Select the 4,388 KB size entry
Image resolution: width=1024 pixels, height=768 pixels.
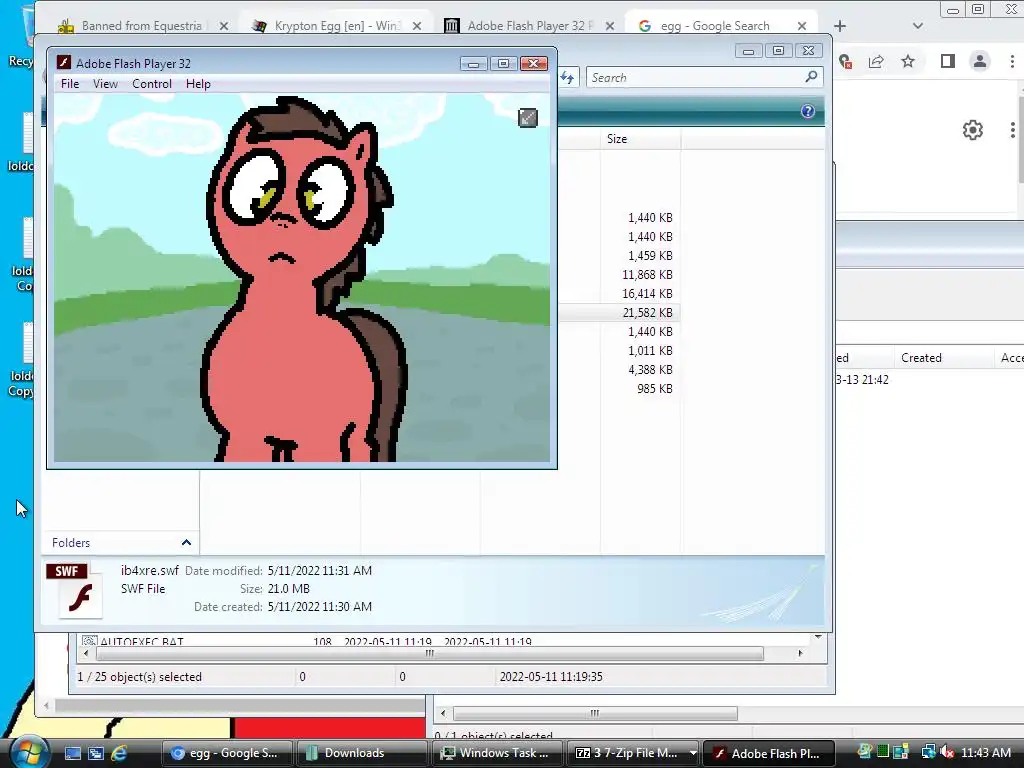tap(650, 370)
